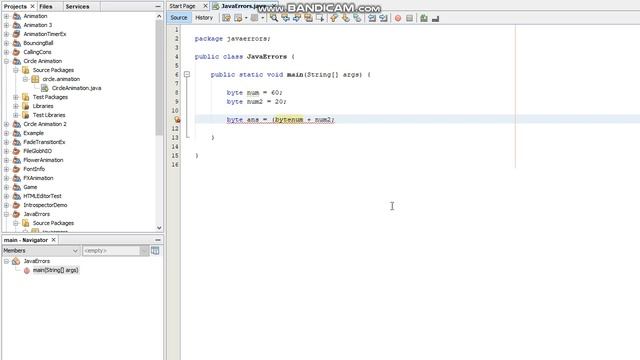Image resolution: width=640 pixels, height=360 pixels.
Task: Collapse the JavaErrors project node in Projects
Action: pyautogui.click(x=6, y=214)
